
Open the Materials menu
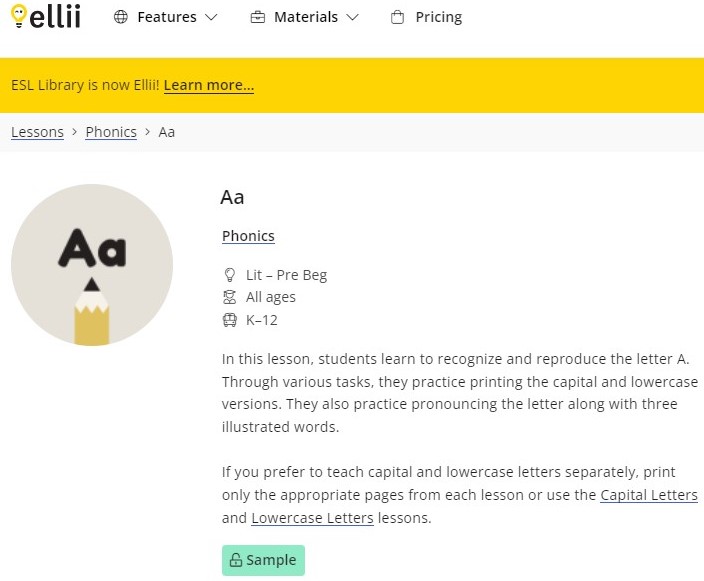coord(305,17)
